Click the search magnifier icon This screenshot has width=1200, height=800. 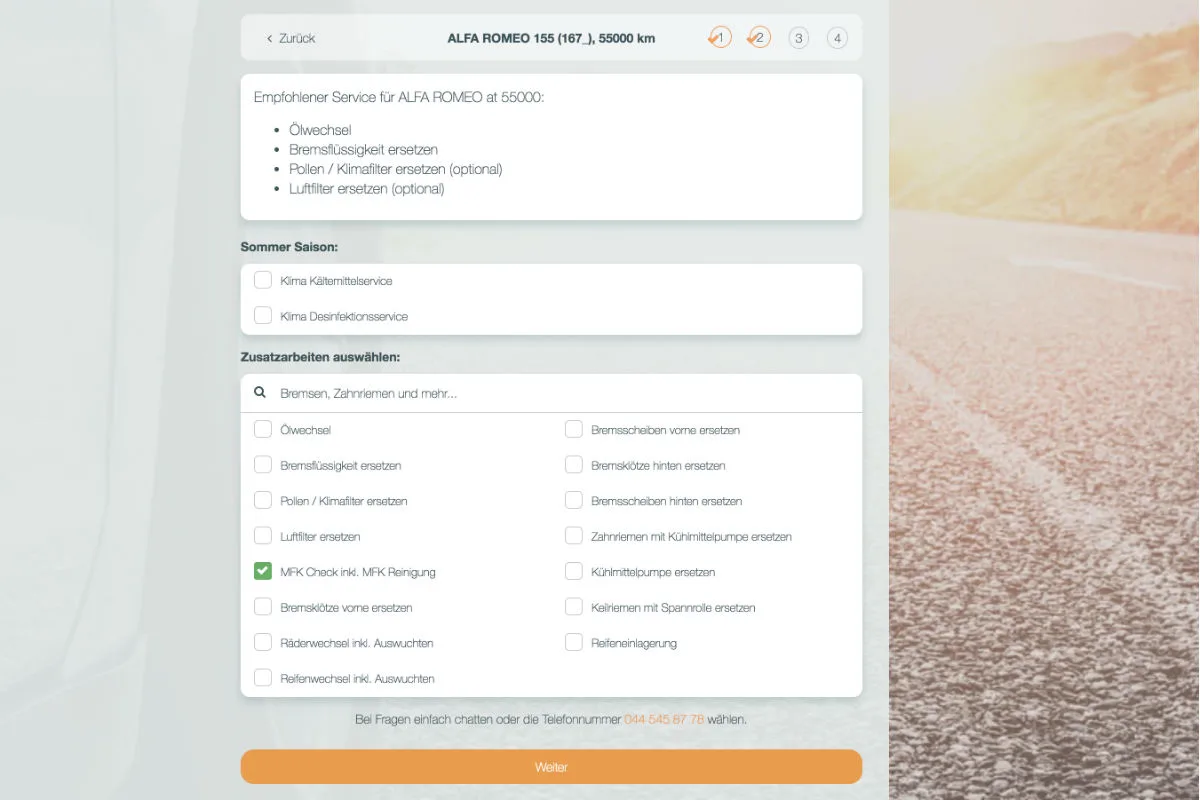(260, 393)
